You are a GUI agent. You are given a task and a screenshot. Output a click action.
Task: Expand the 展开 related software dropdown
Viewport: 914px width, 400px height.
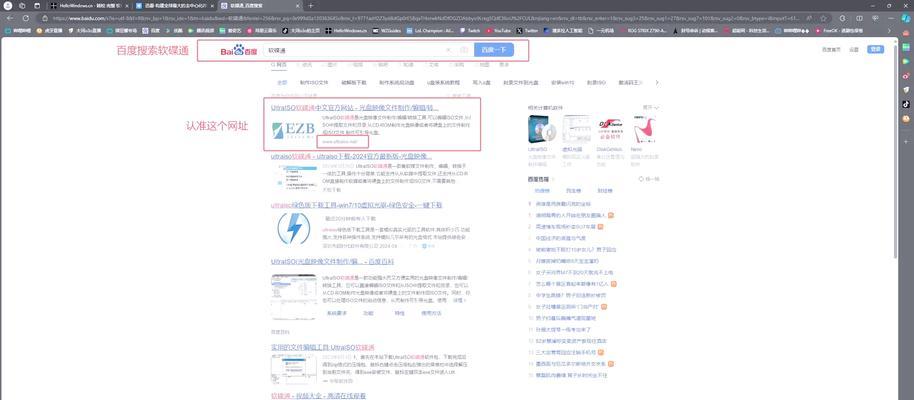tap(651, 108)
